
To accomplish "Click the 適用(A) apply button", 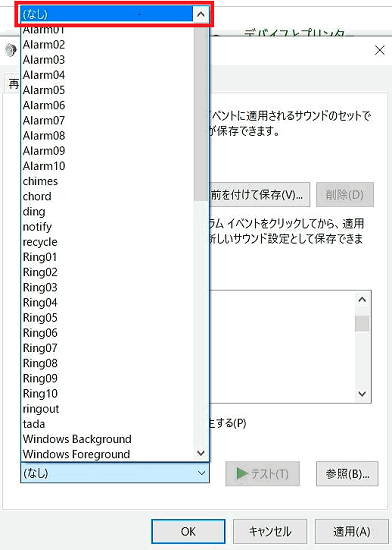I will tap(352, 531).
